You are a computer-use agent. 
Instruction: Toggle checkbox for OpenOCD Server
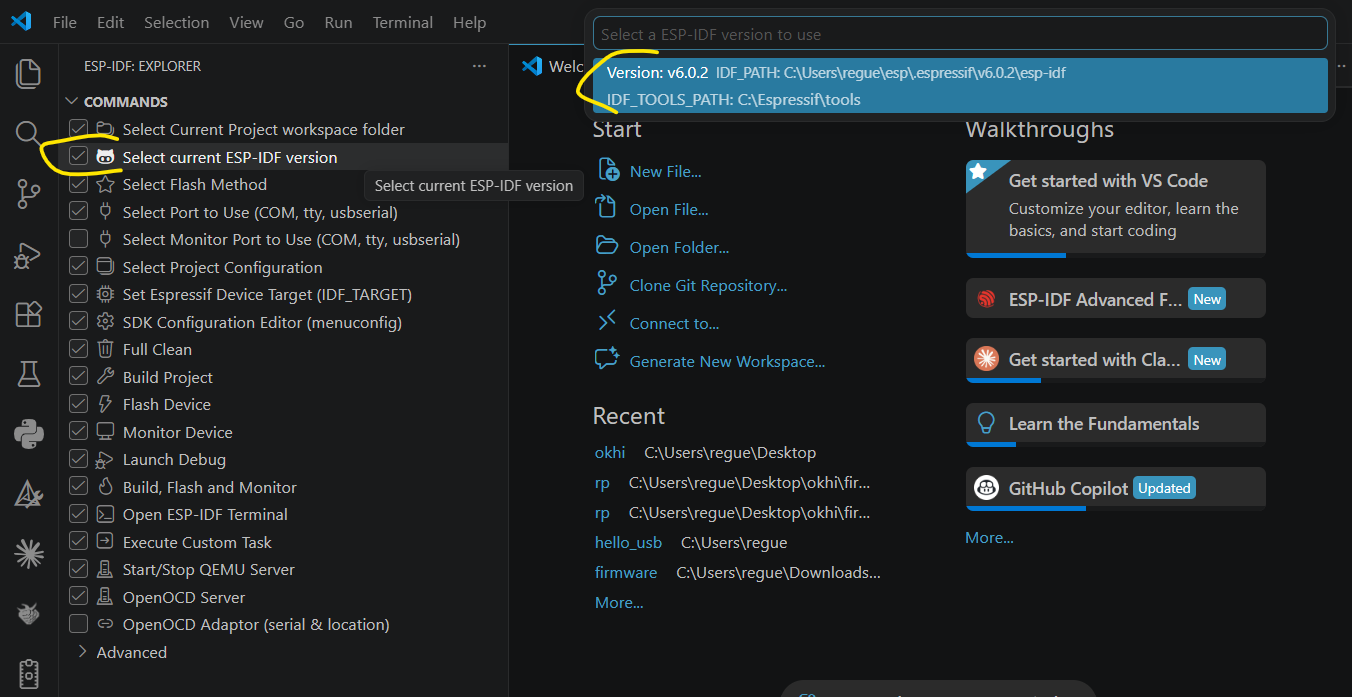click(x=78, y=597)
